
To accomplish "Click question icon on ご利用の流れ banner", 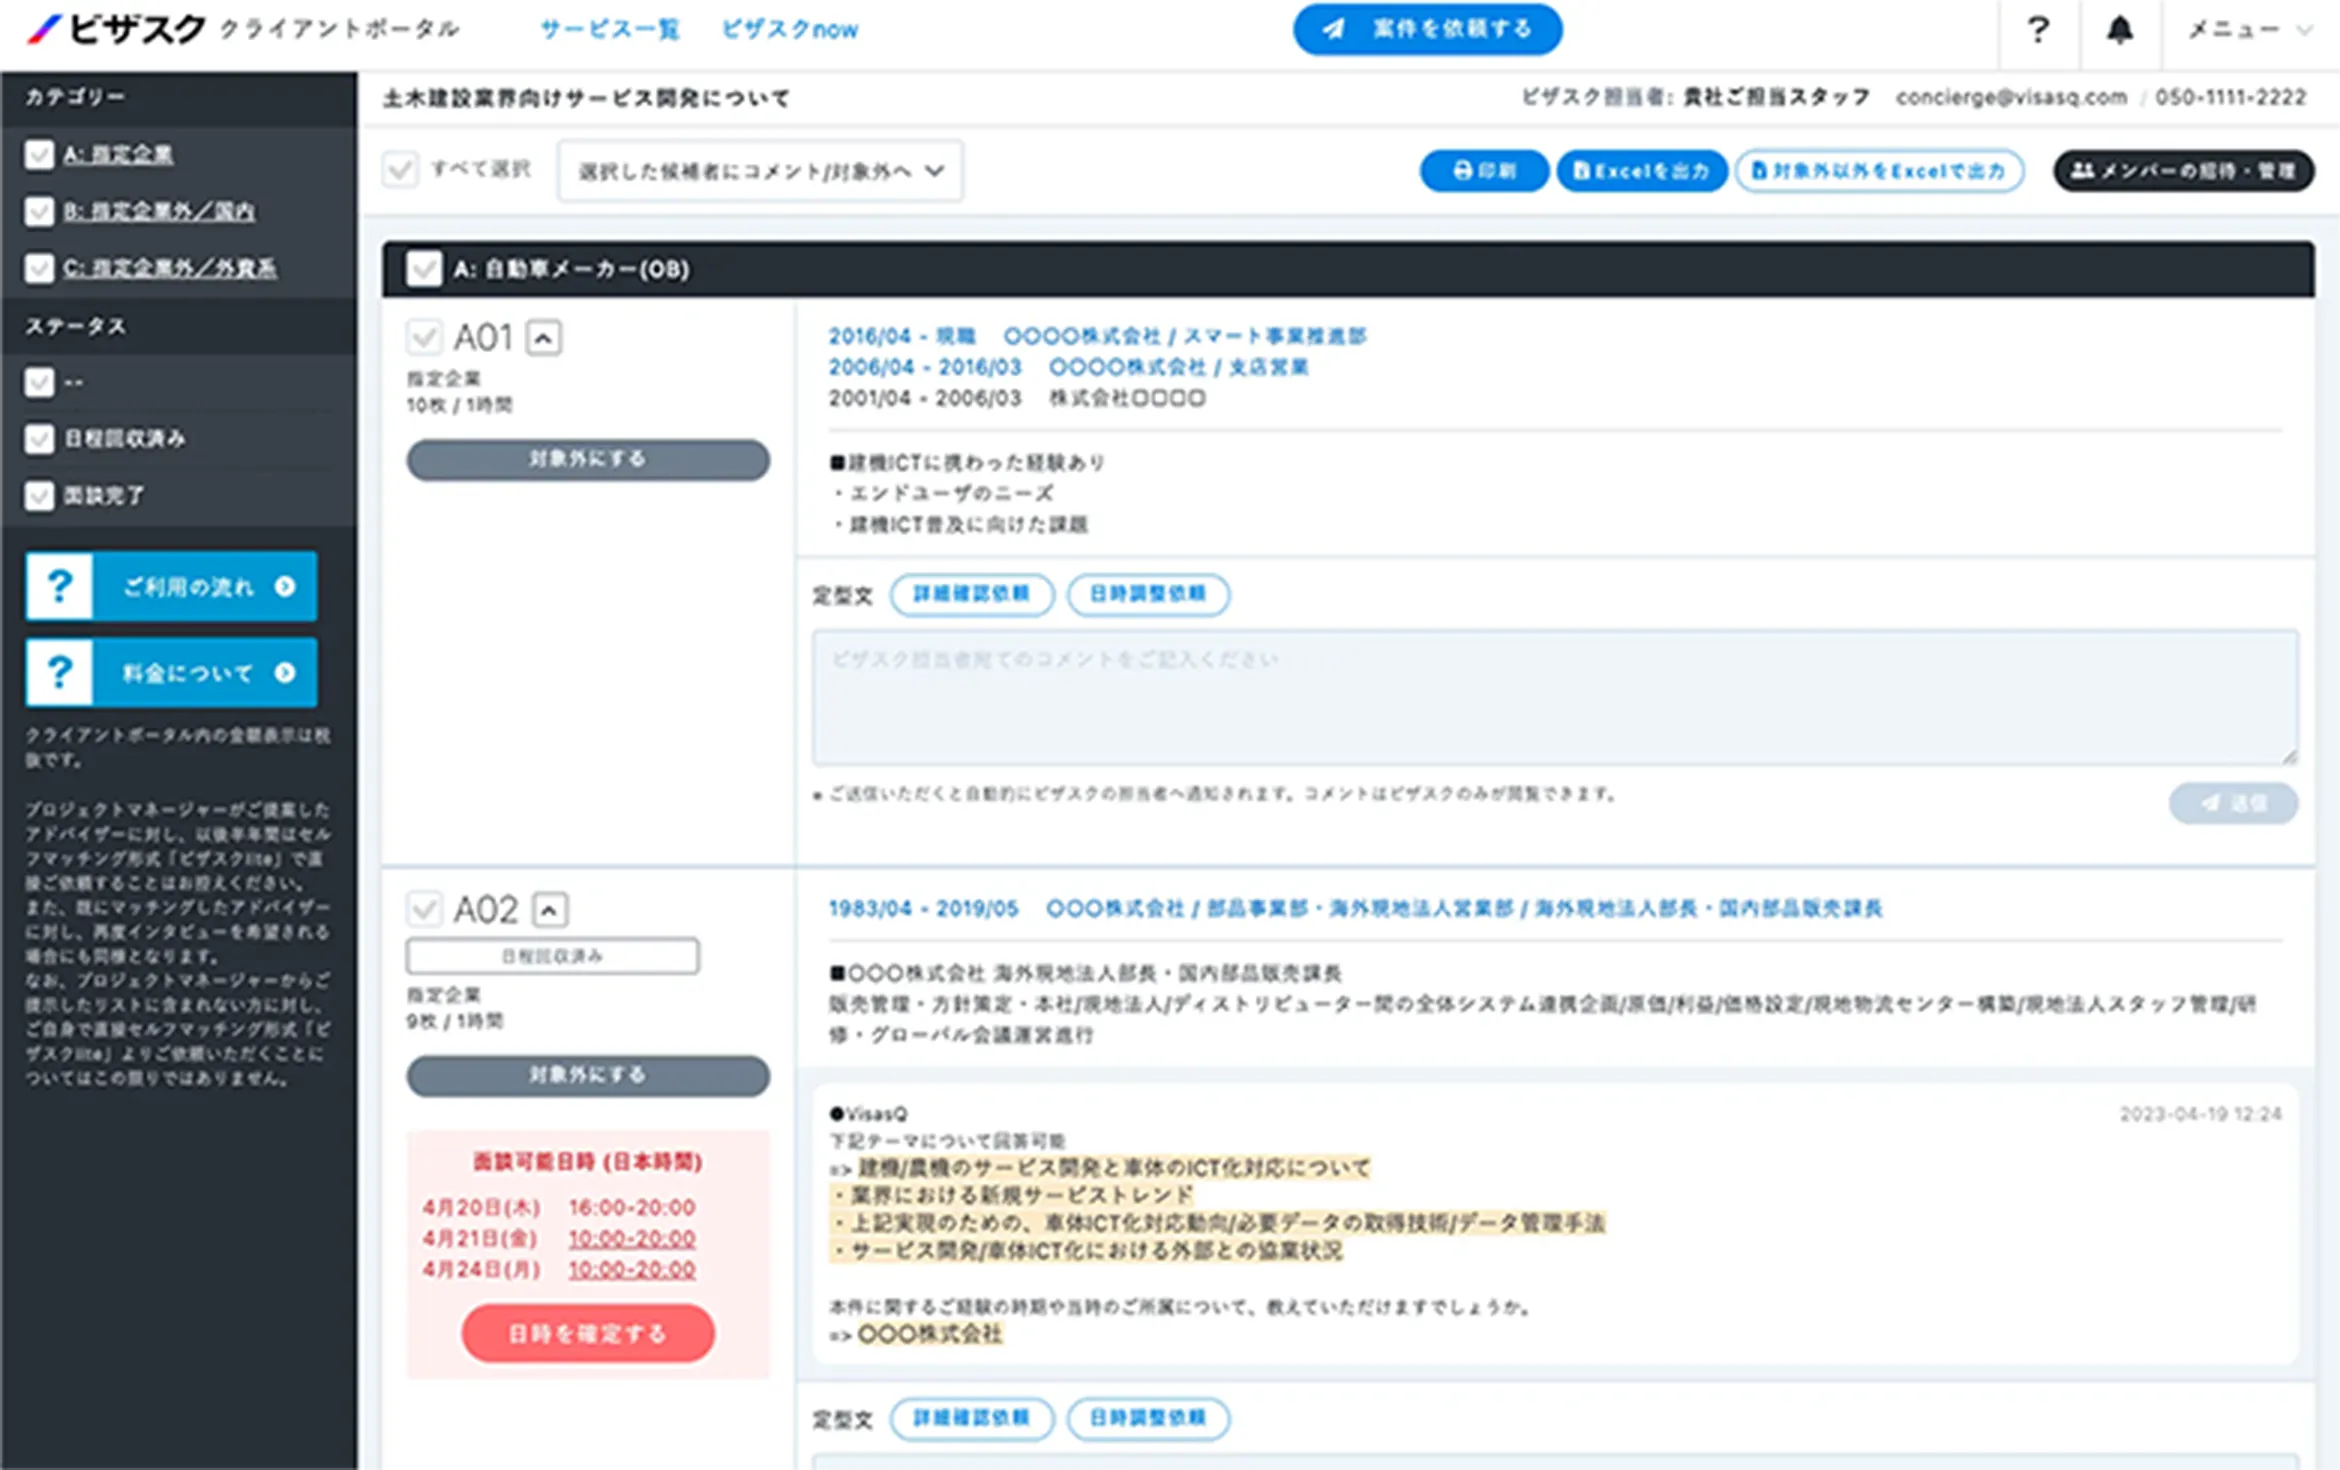I will point(60,586).
